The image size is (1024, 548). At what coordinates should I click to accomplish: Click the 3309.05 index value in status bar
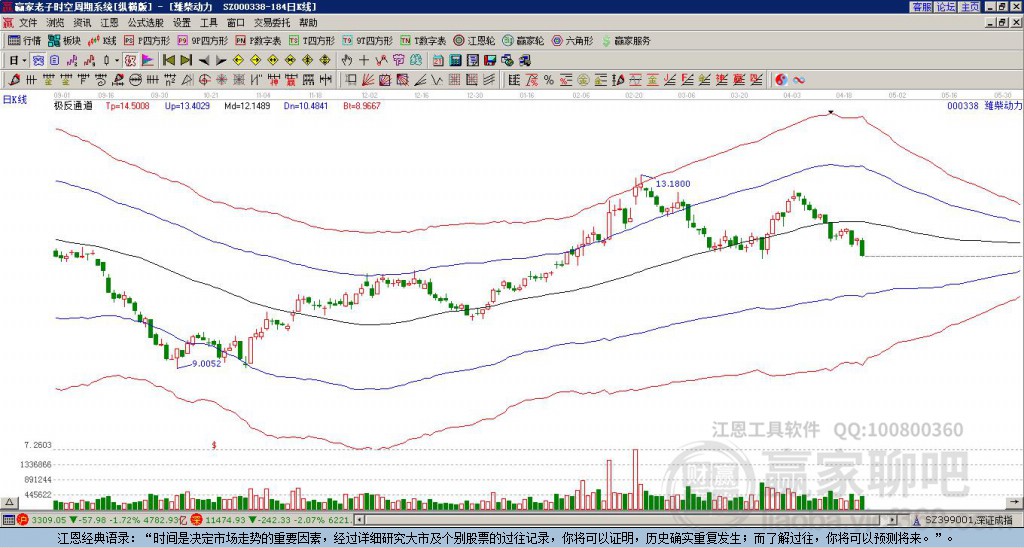pyautogui.click(x=49, y=520)
